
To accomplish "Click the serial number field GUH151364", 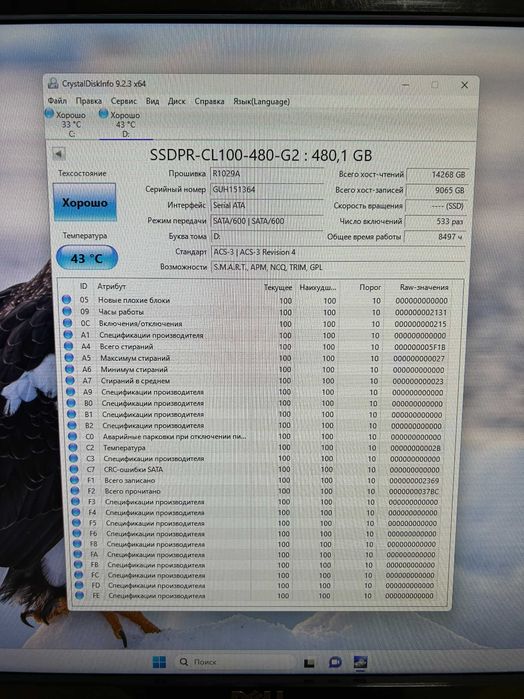I will click(x=267, y=189).
